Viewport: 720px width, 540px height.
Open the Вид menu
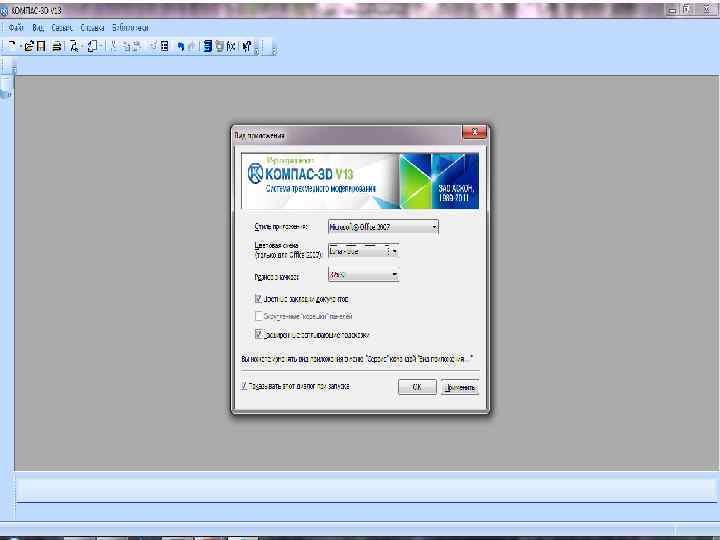(x=38, y=28)
